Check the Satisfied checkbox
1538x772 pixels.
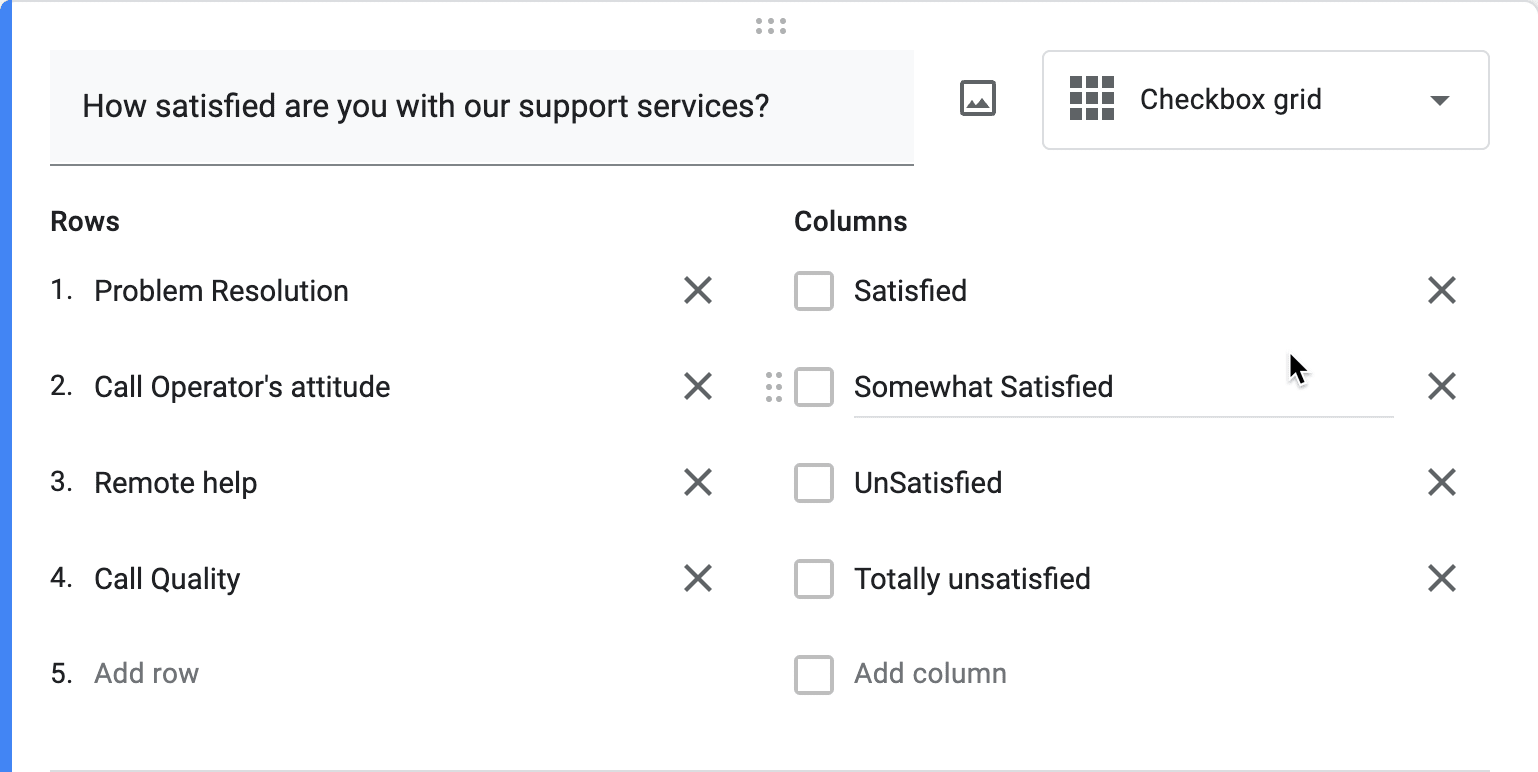813,290
